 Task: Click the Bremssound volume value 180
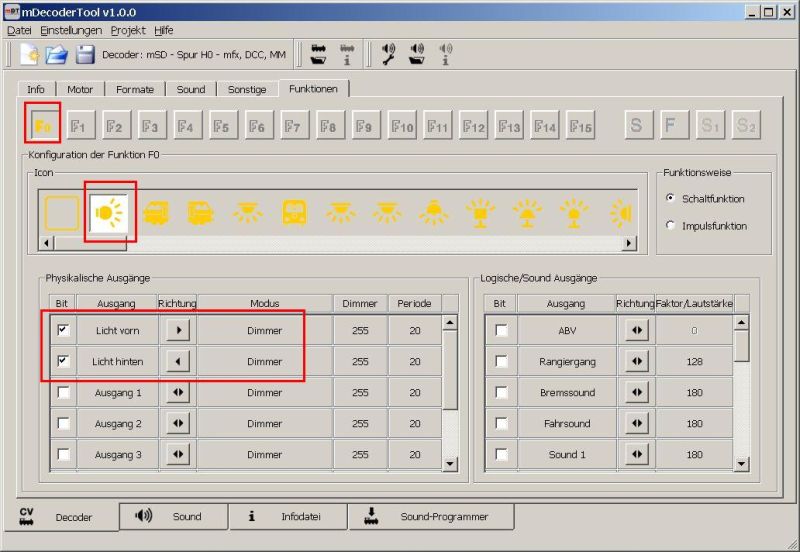[694, 393]
